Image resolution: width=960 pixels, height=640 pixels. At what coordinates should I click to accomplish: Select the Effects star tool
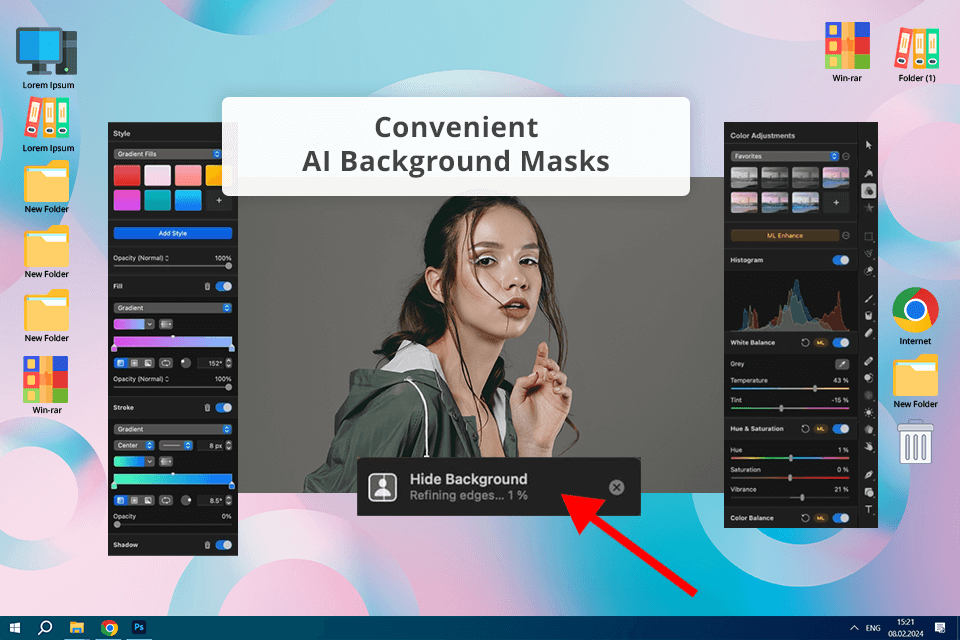point(868,208)
